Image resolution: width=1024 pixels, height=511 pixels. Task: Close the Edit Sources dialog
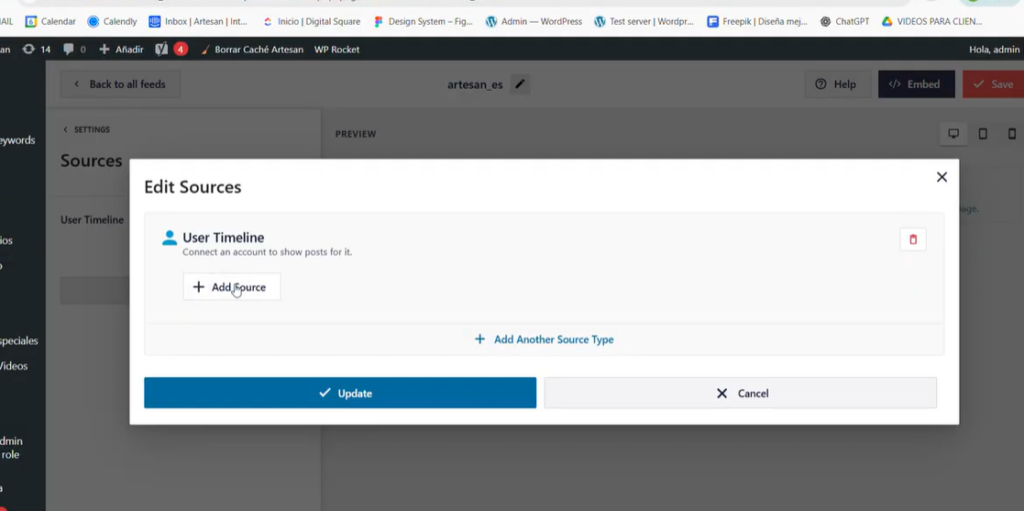tap(941, 177)
